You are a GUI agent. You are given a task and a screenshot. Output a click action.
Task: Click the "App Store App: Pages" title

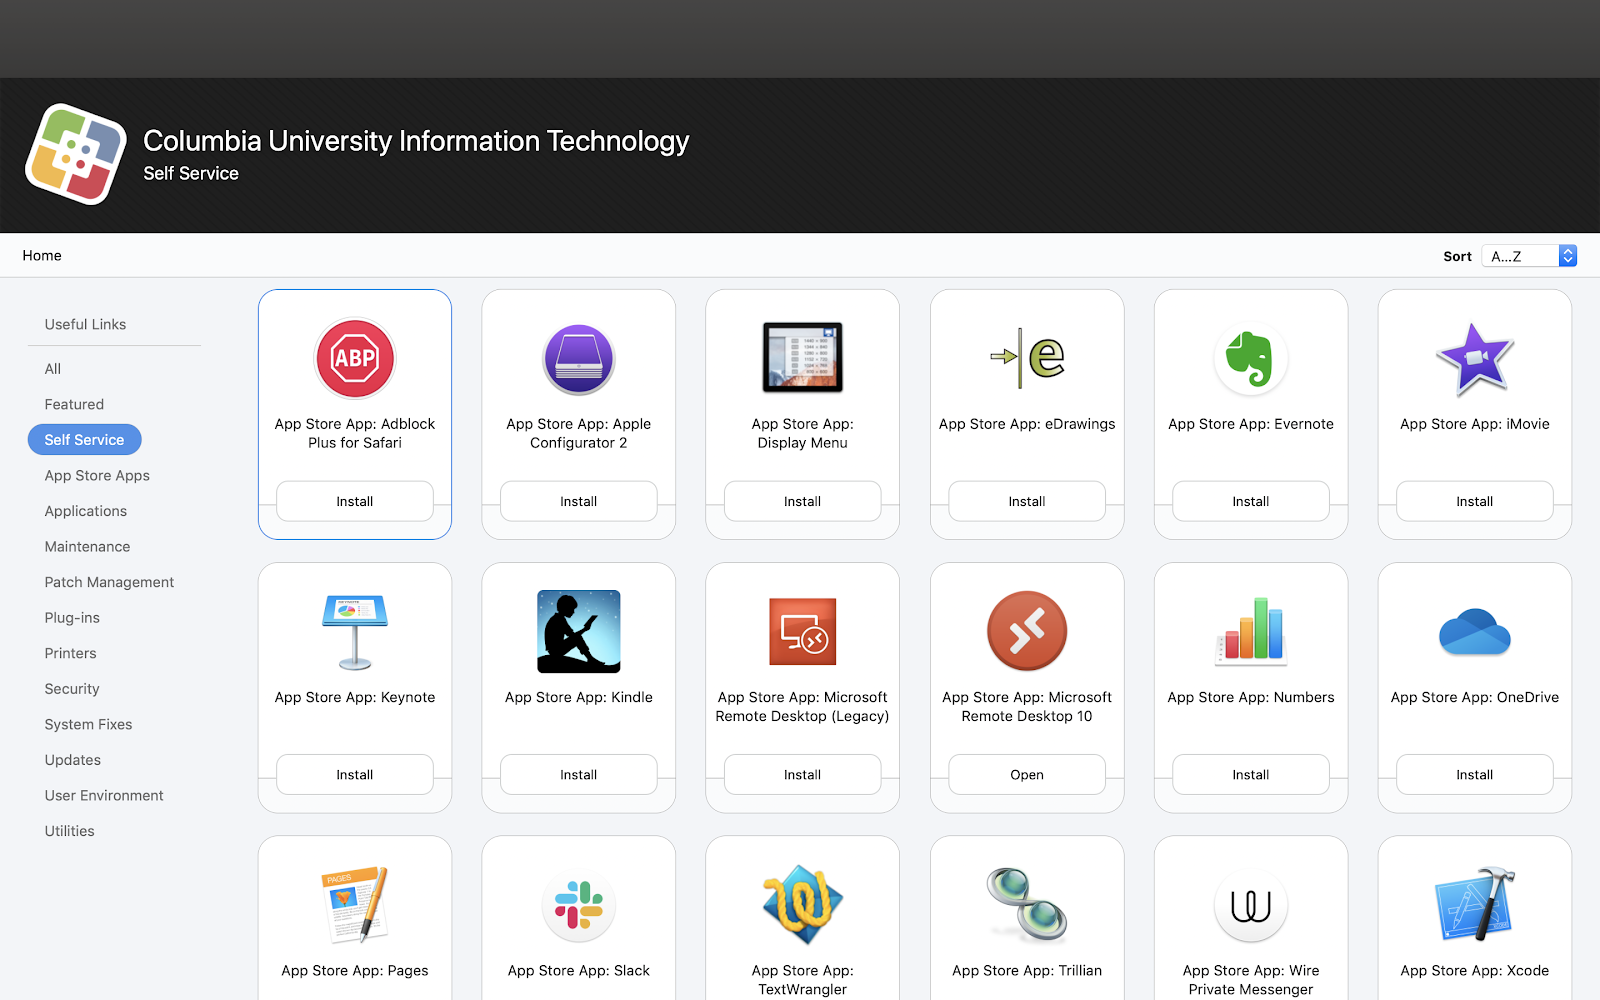(x=355, y=971)
